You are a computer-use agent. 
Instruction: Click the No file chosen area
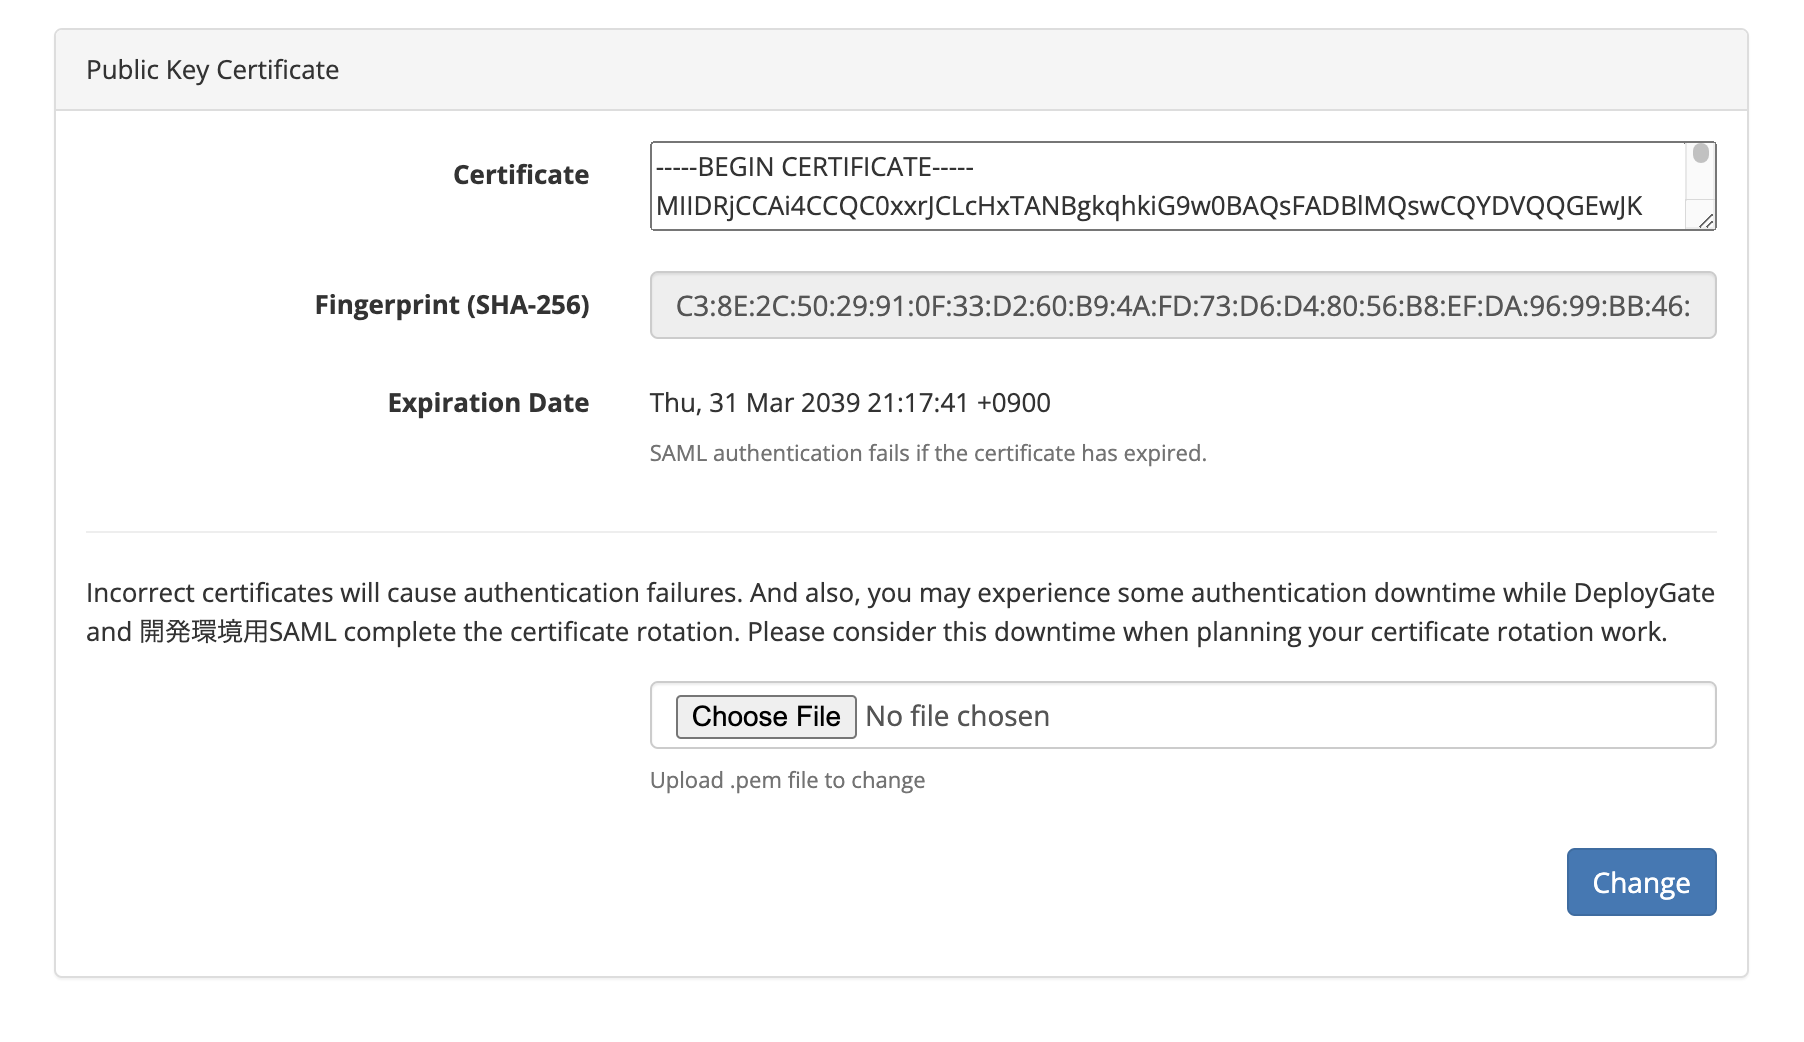pos(958,715)
